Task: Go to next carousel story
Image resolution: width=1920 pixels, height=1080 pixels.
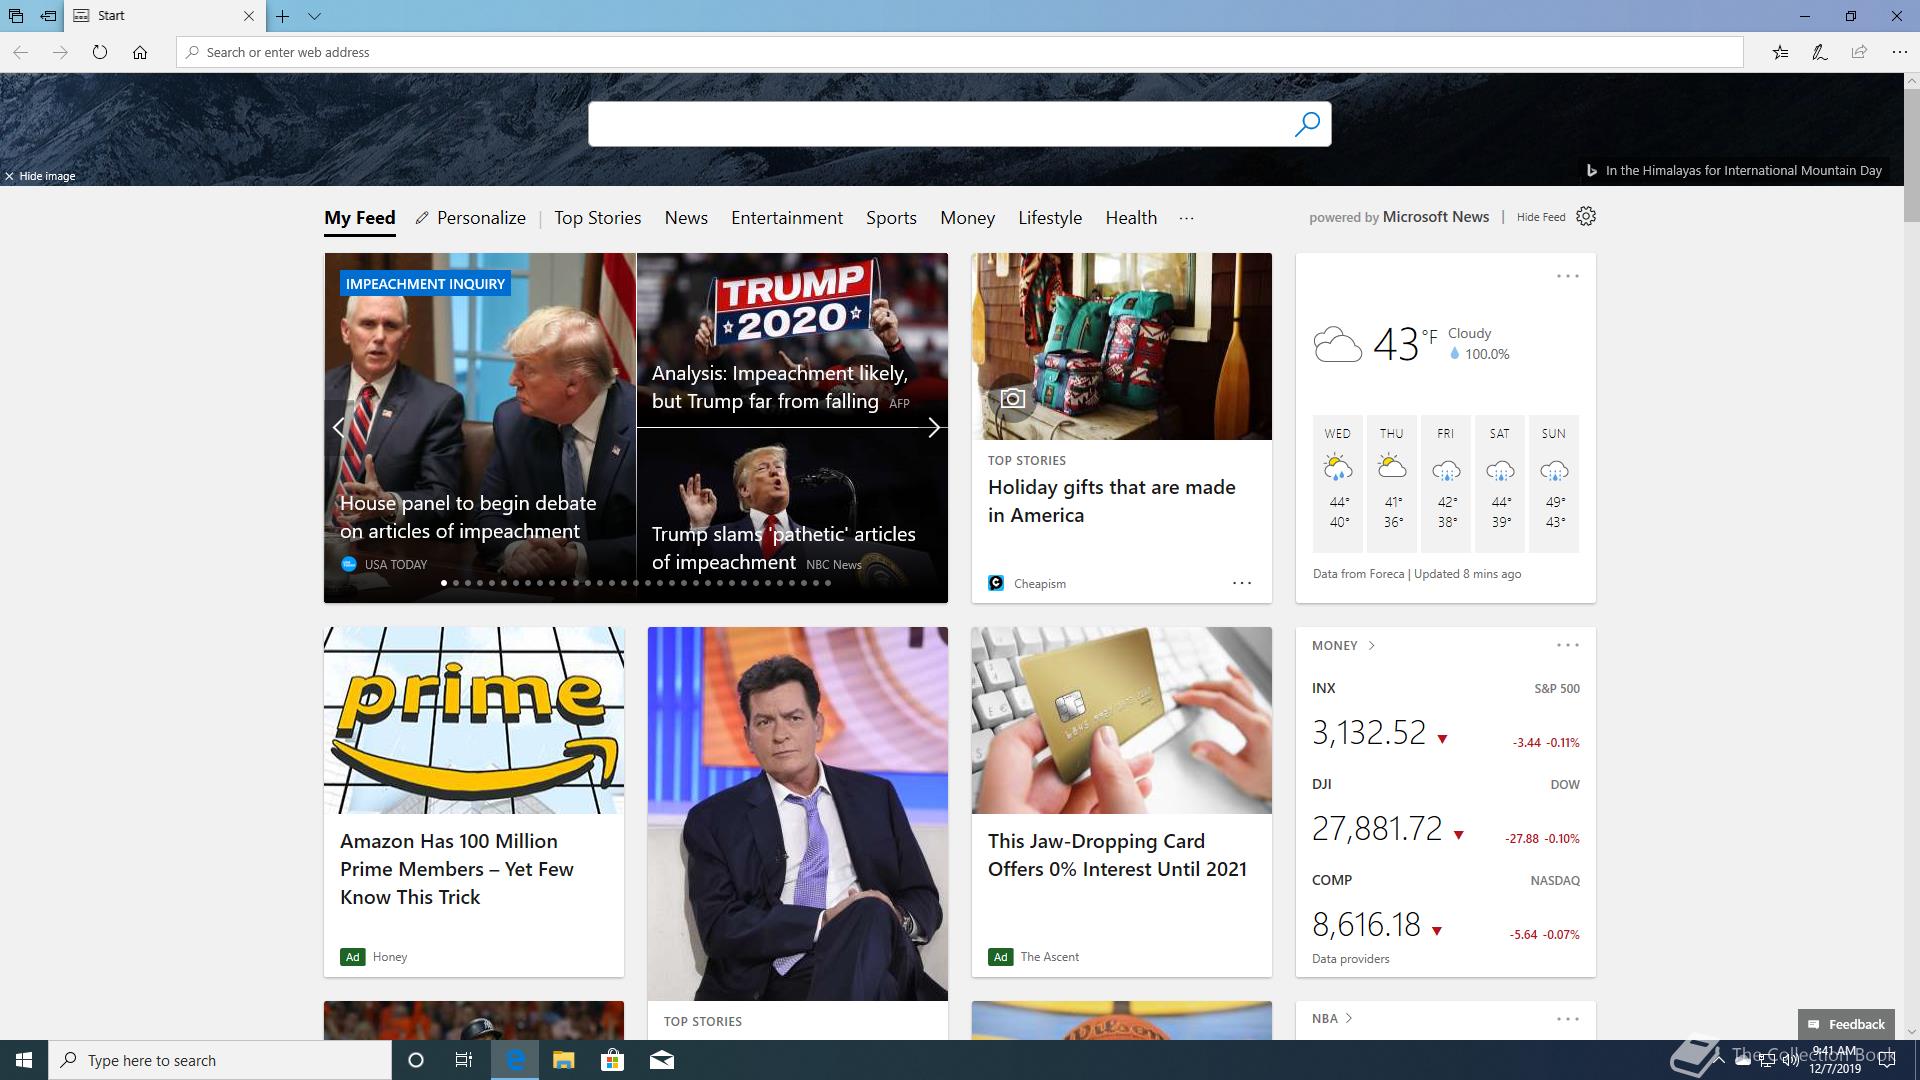Action: [x=933, y=428]
